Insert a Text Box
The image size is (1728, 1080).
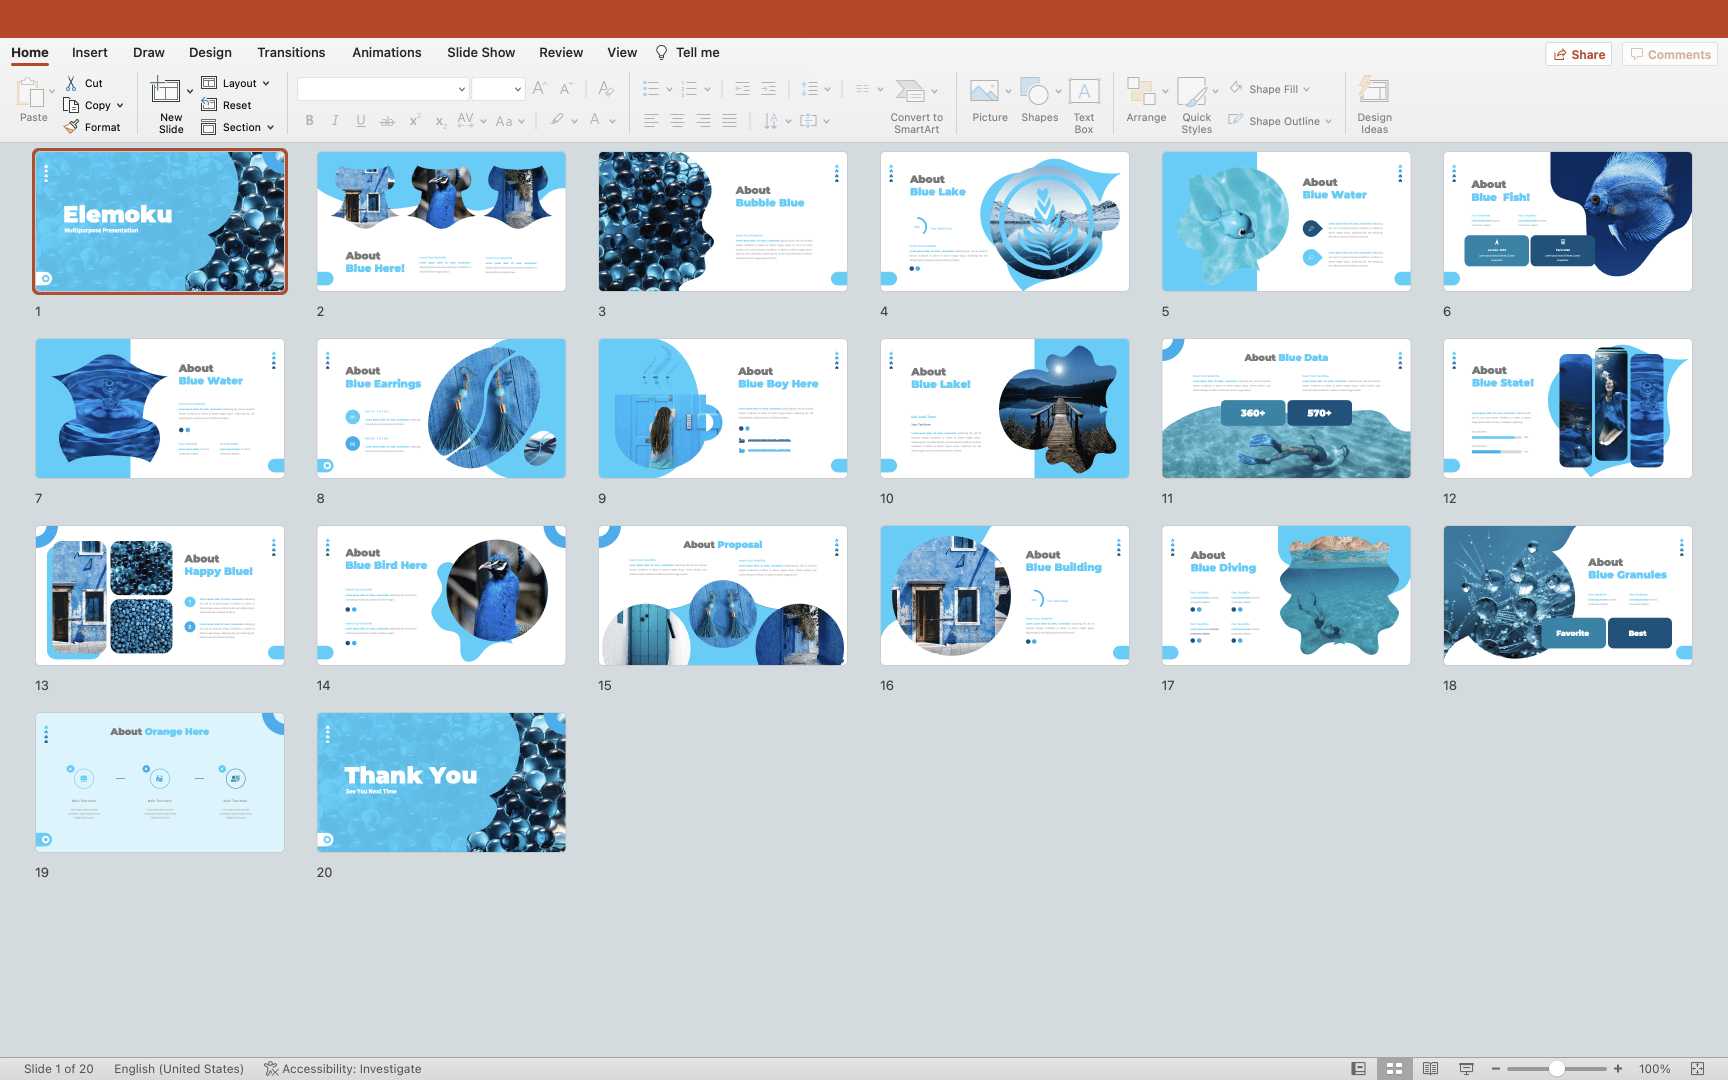[x=1084, y=92]
